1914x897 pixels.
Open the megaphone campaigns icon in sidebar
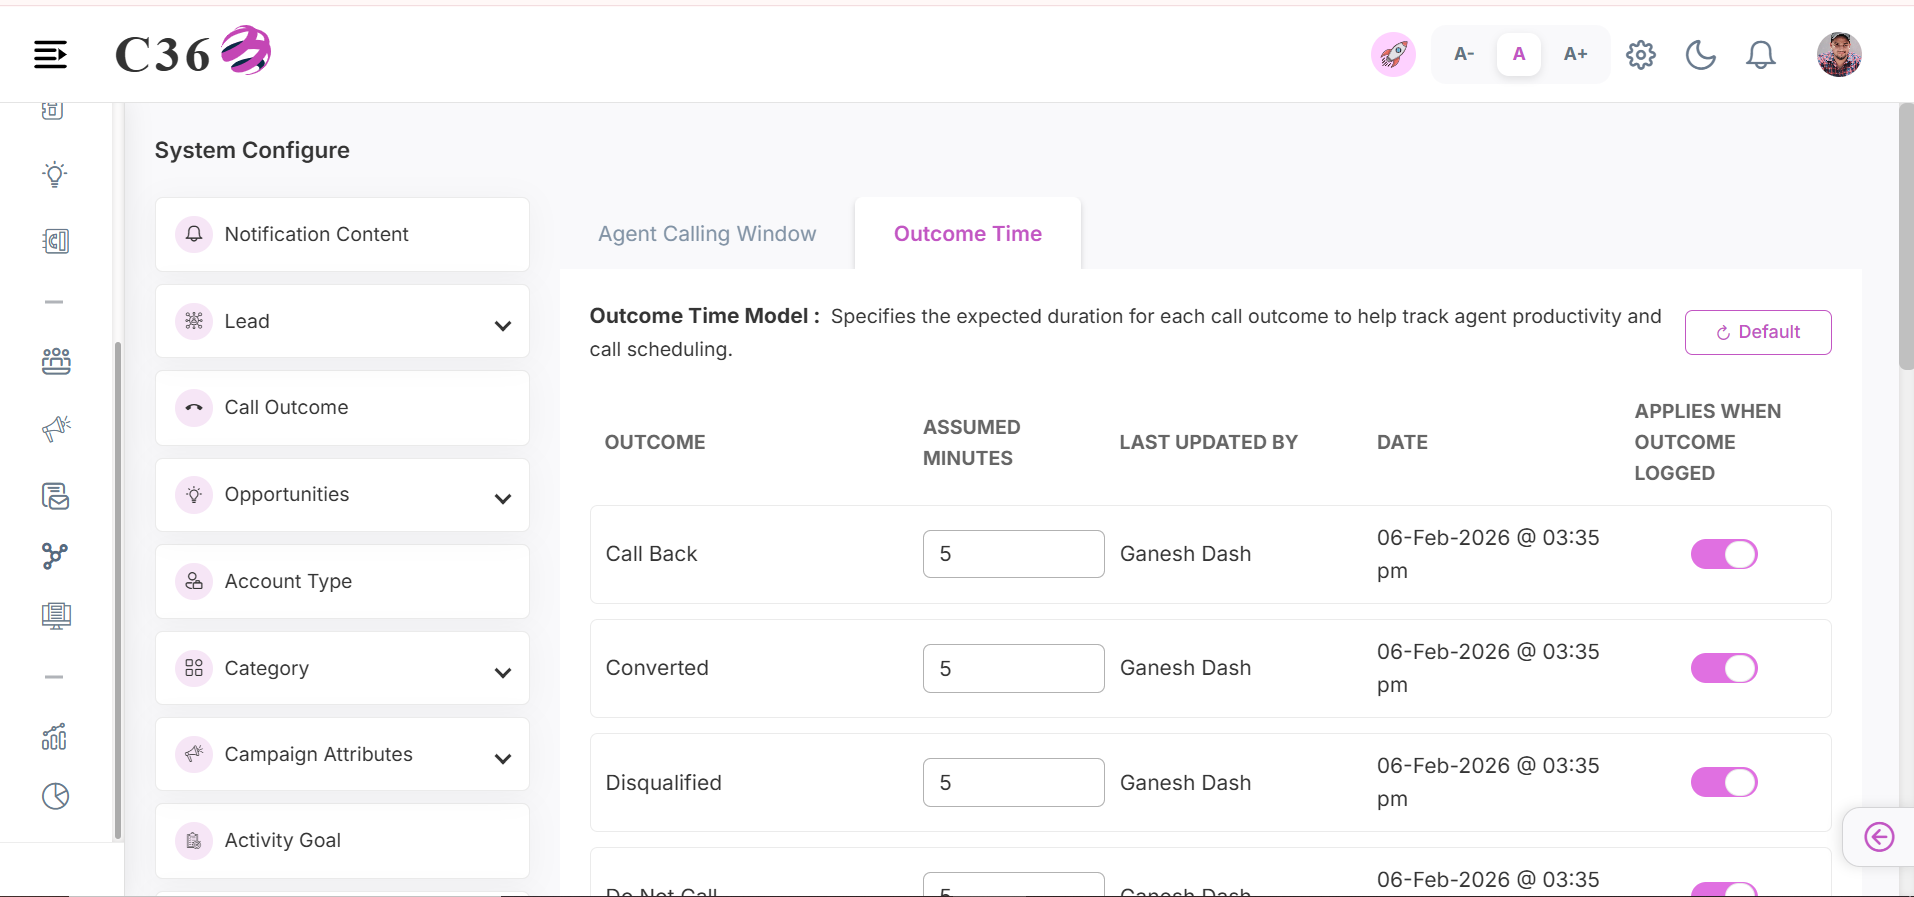point(56,429)
